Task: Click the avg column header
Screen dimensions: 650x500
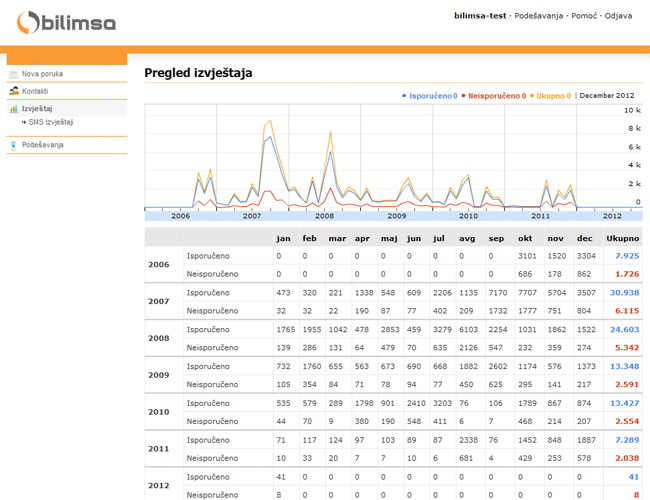Action: click(x=467, y=238)
